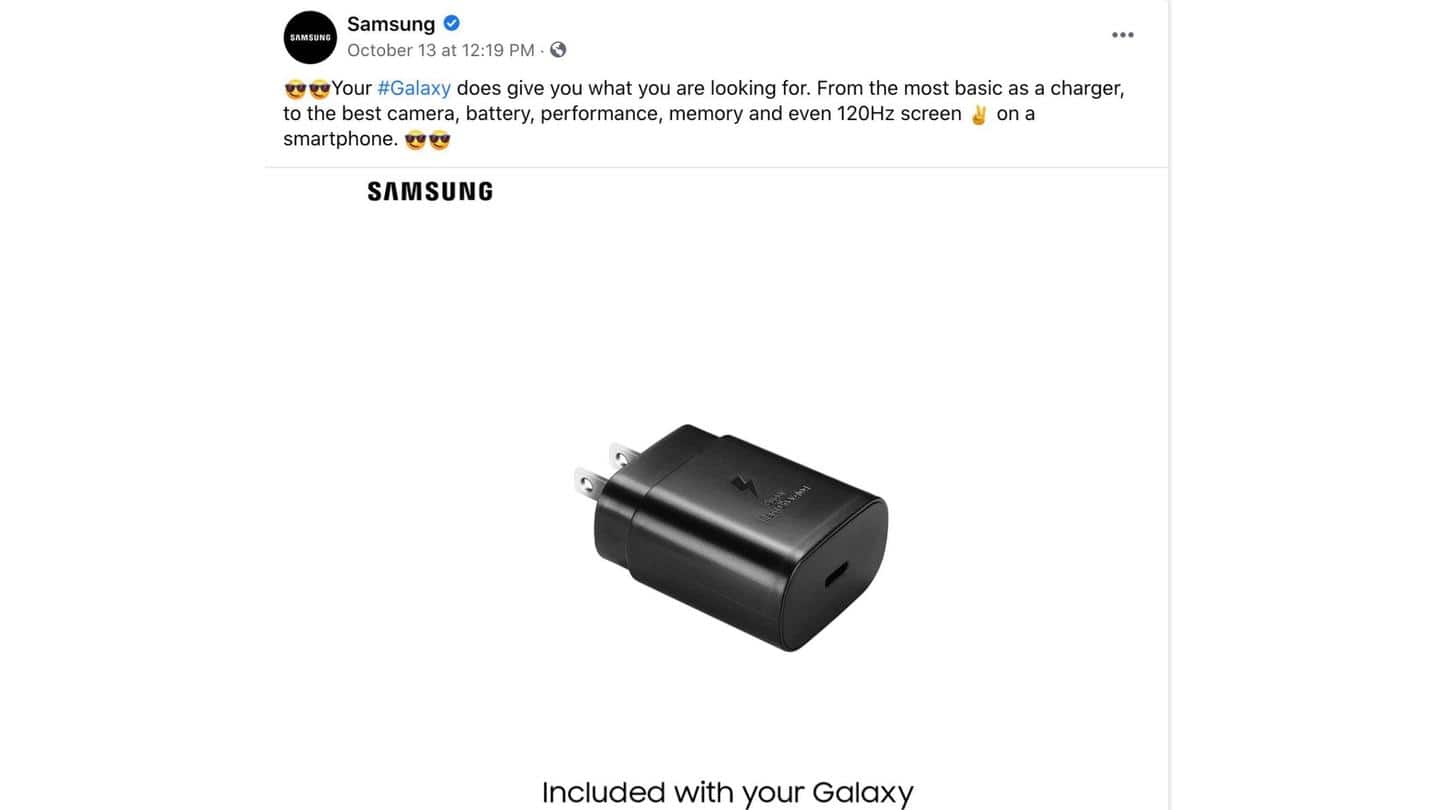The height and width of the screenshot is (810, 1440).
Task: Click the sunglasses emojis before 'Your'
Action: 307,88
